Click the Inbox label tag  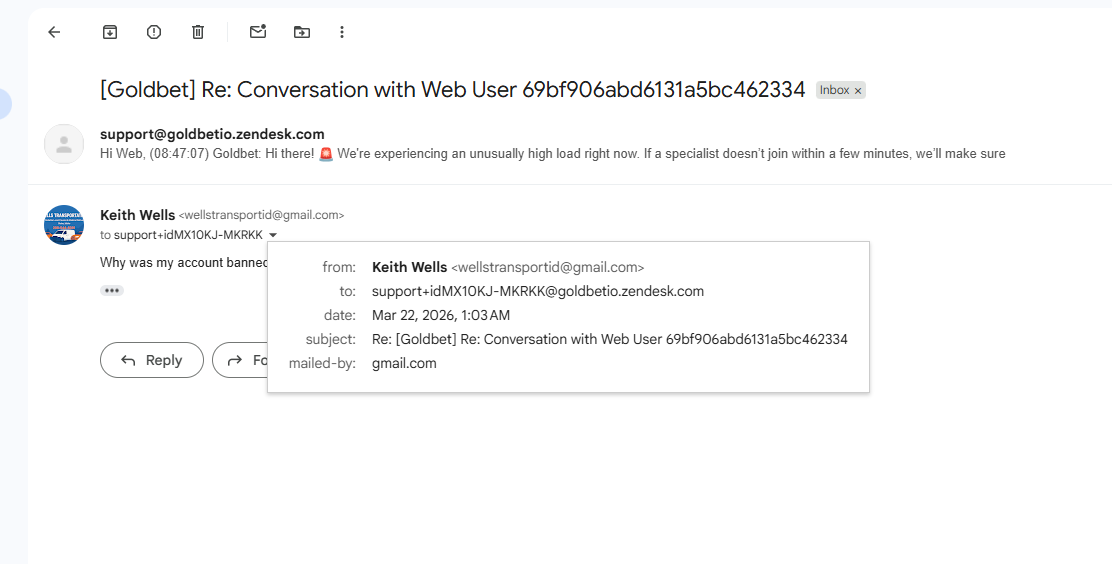click(x=834, y=90)
